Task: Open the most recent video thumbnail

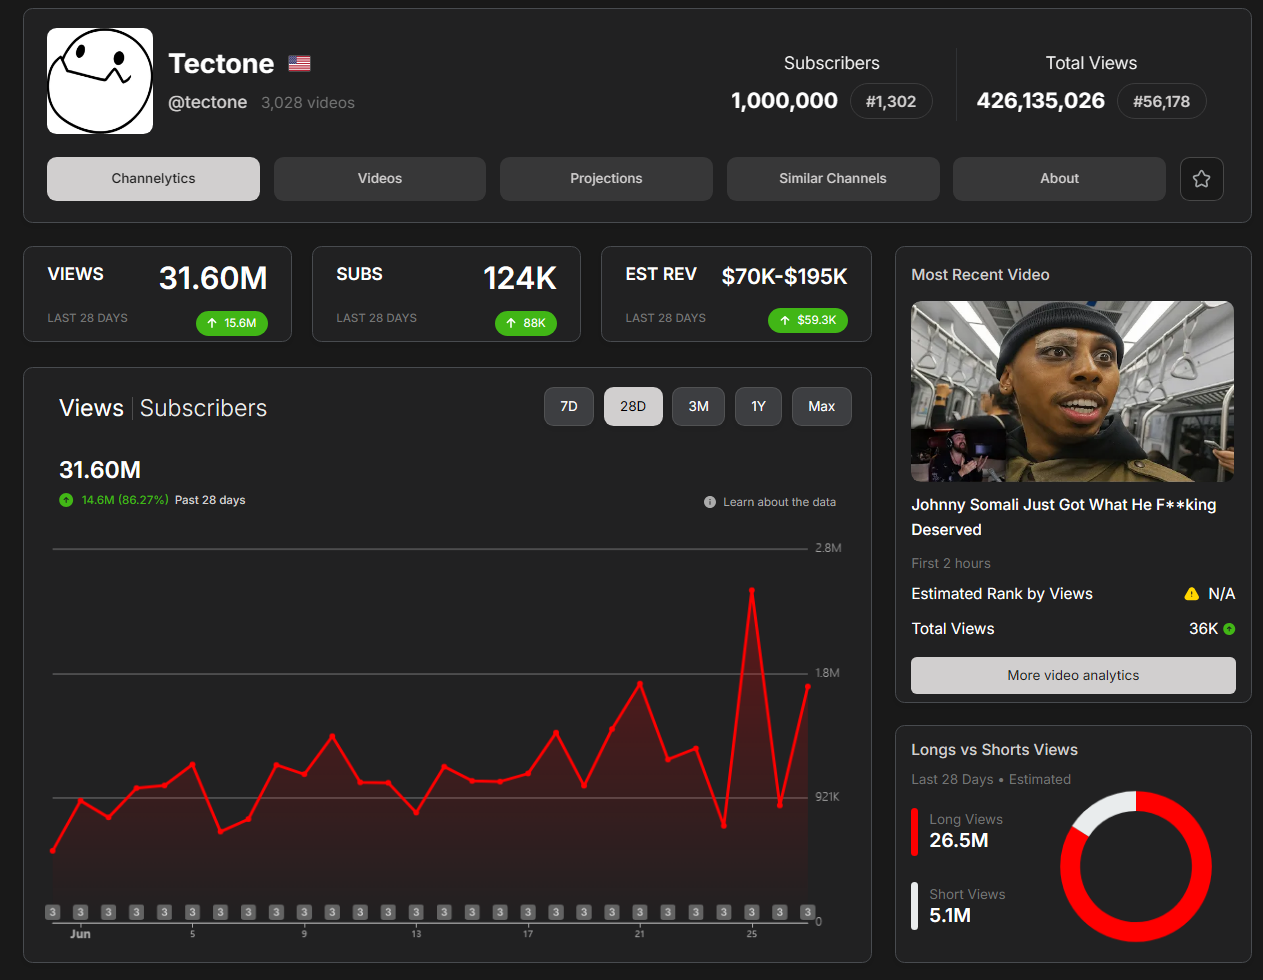Action: coord(1072,391)
